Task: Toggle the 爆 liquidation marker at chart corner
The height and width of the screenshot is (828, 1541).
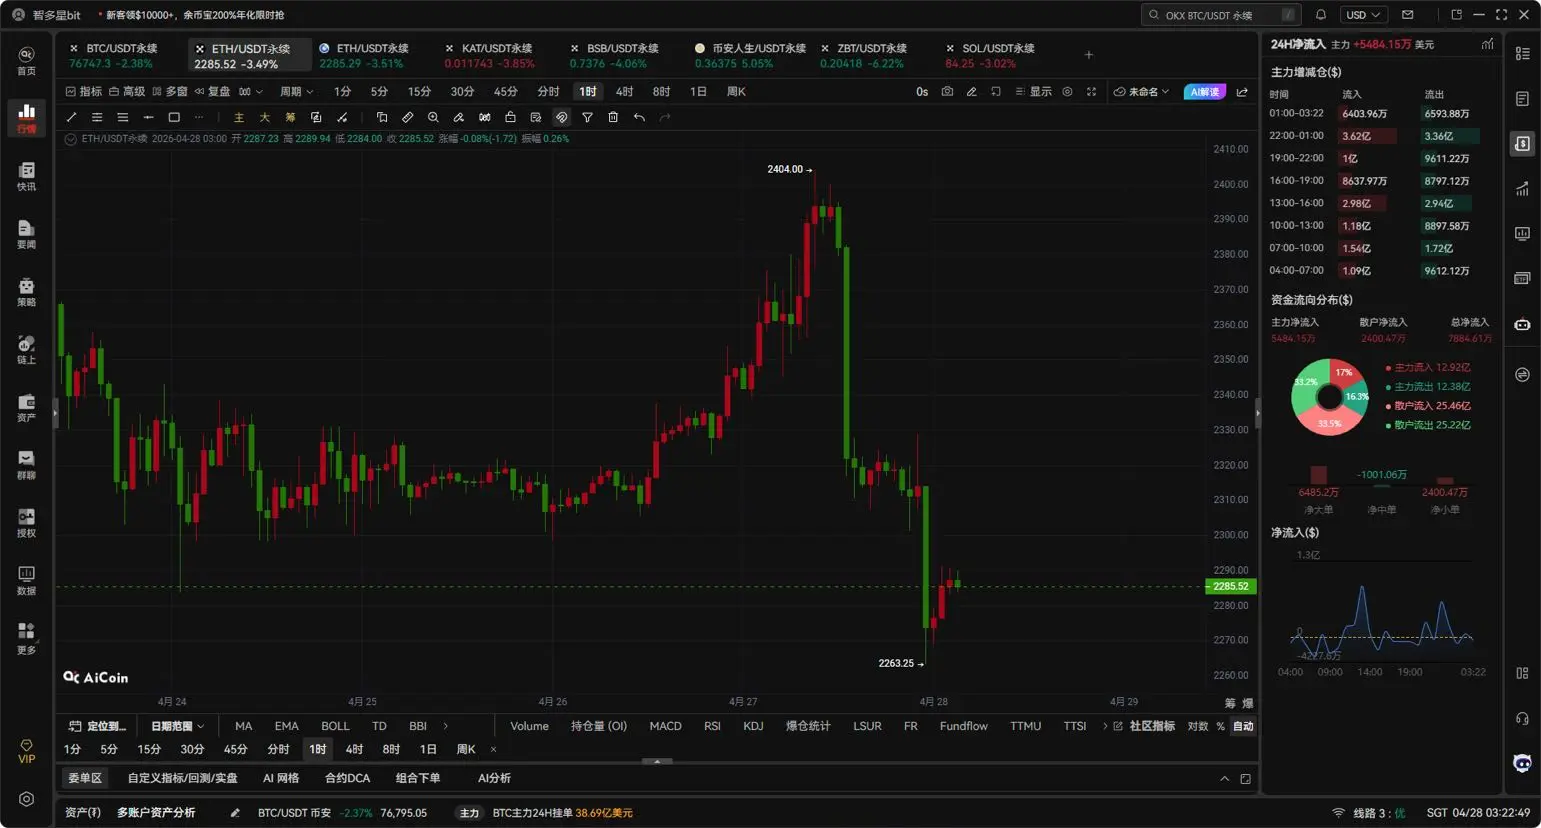Action: (1247, 703)
